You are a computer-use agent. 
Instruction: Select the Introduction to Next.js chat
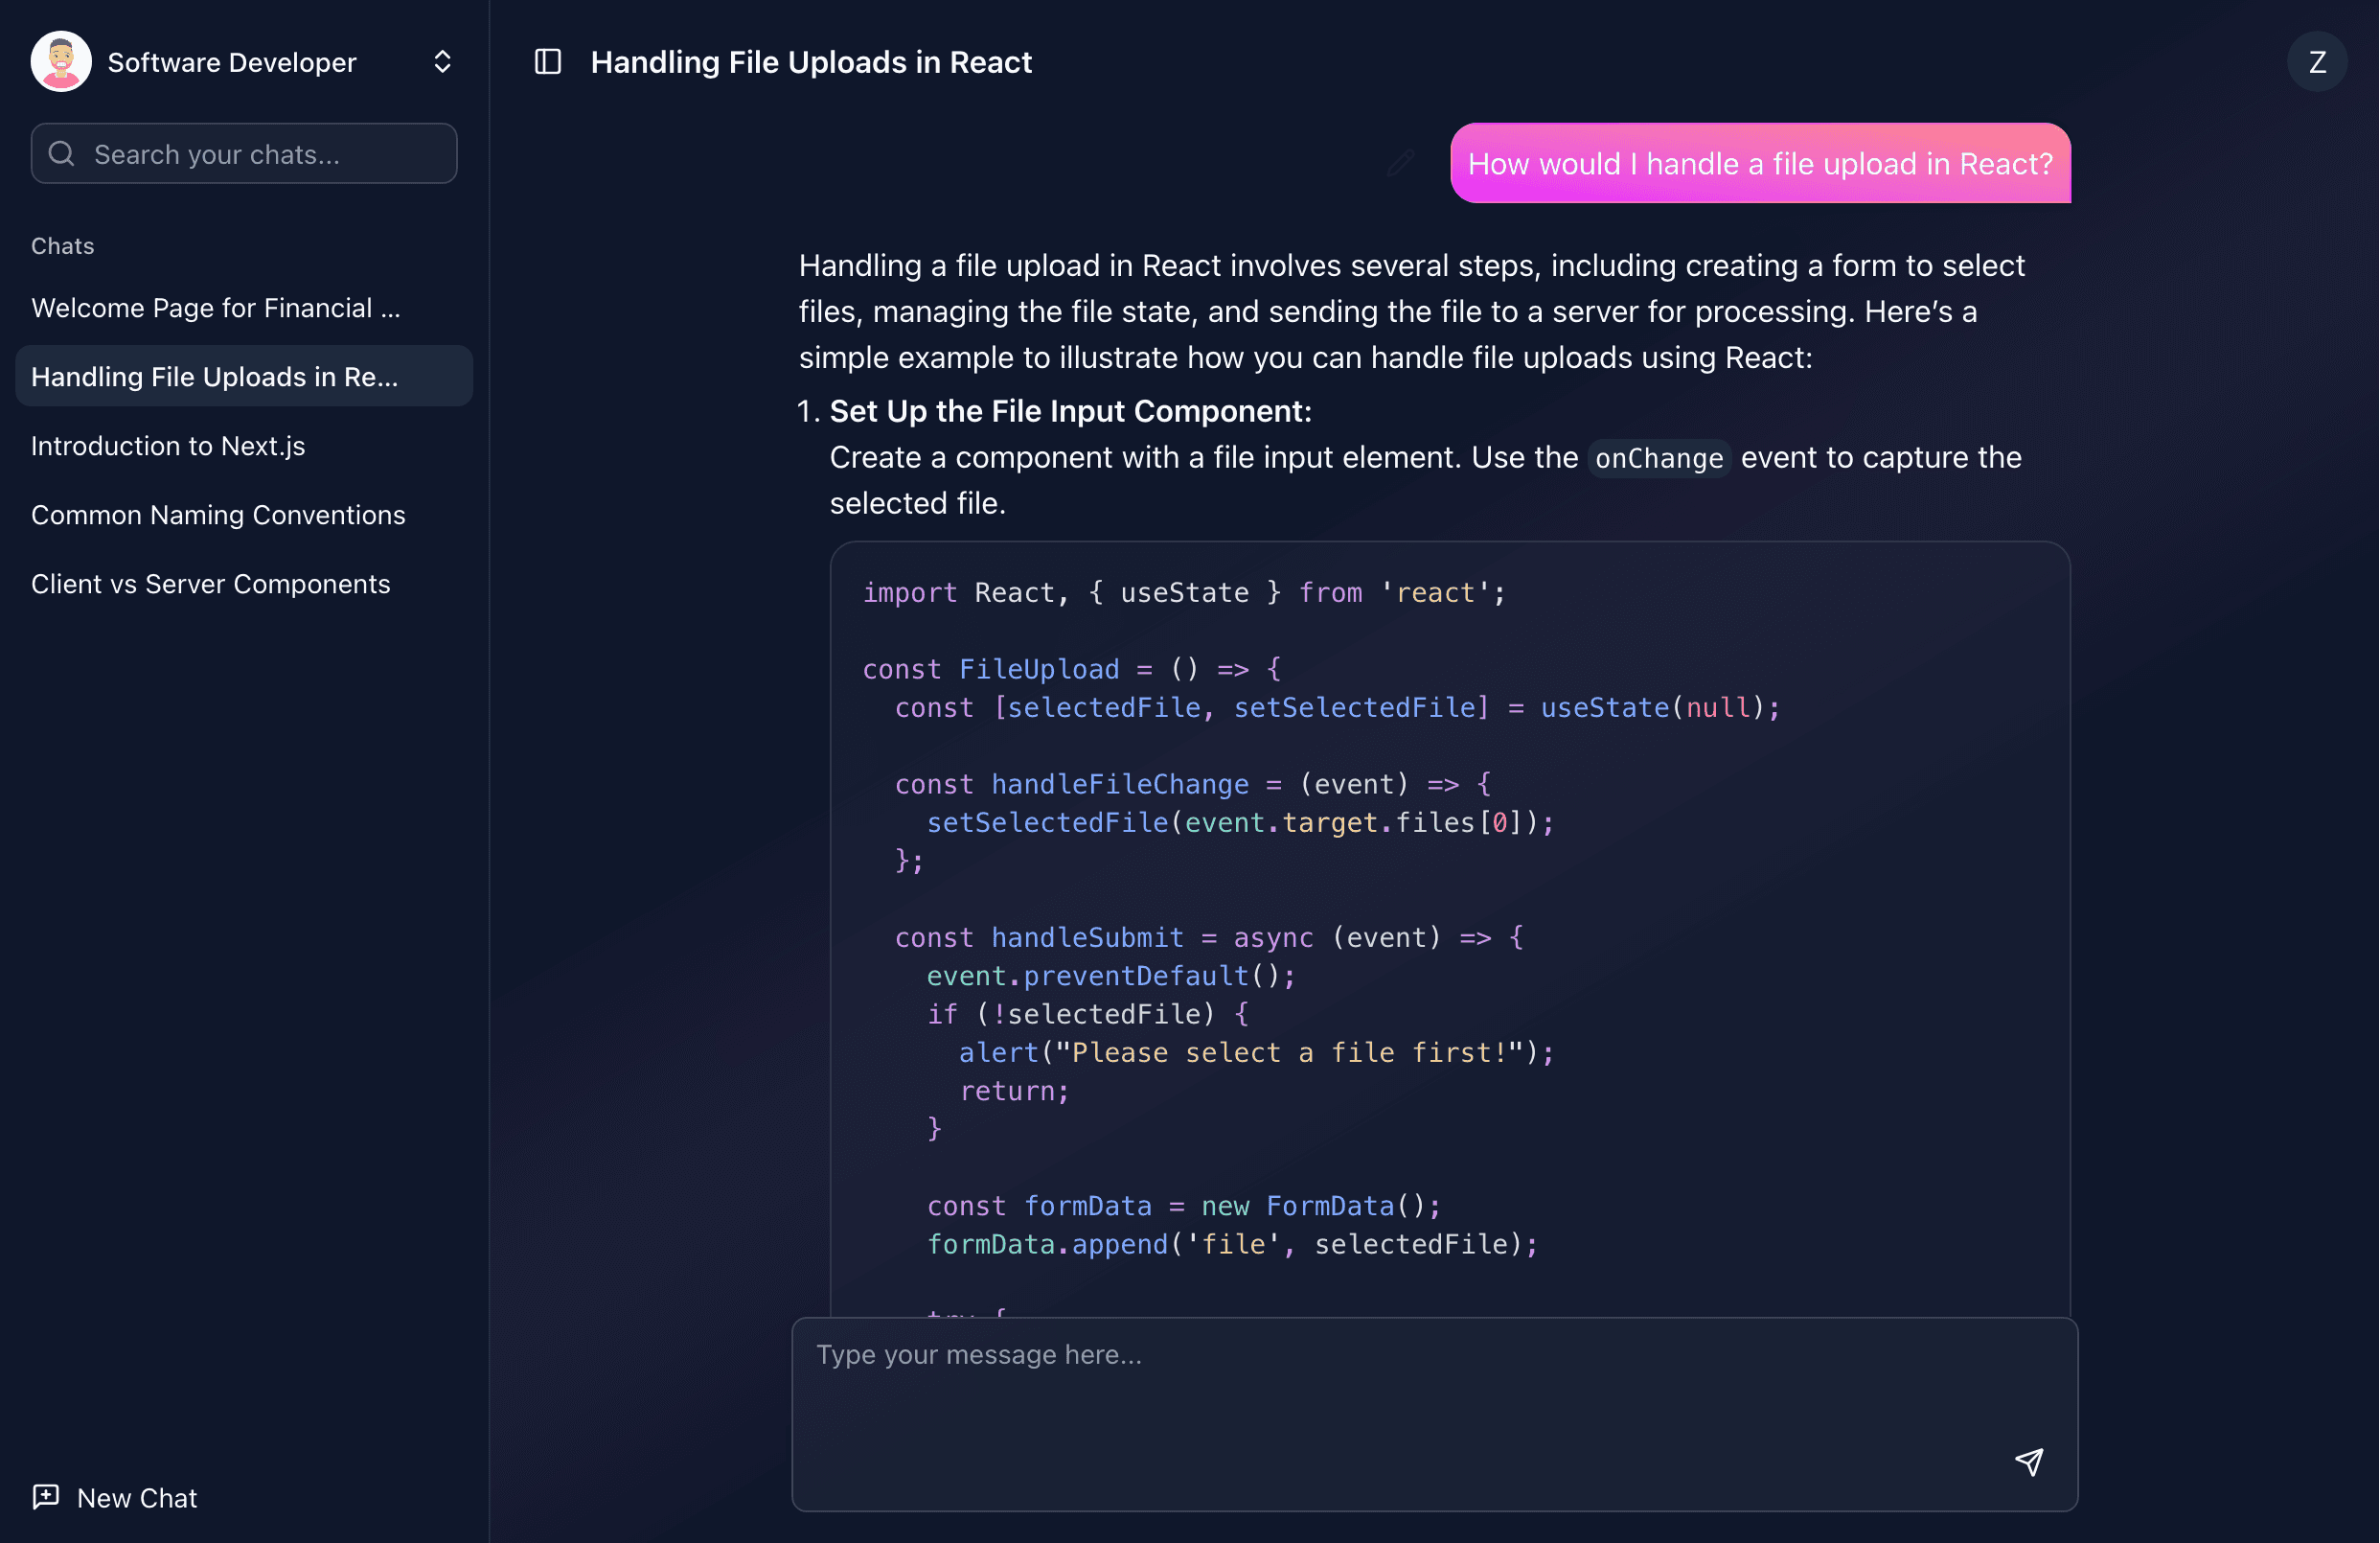tap(167, 446)
